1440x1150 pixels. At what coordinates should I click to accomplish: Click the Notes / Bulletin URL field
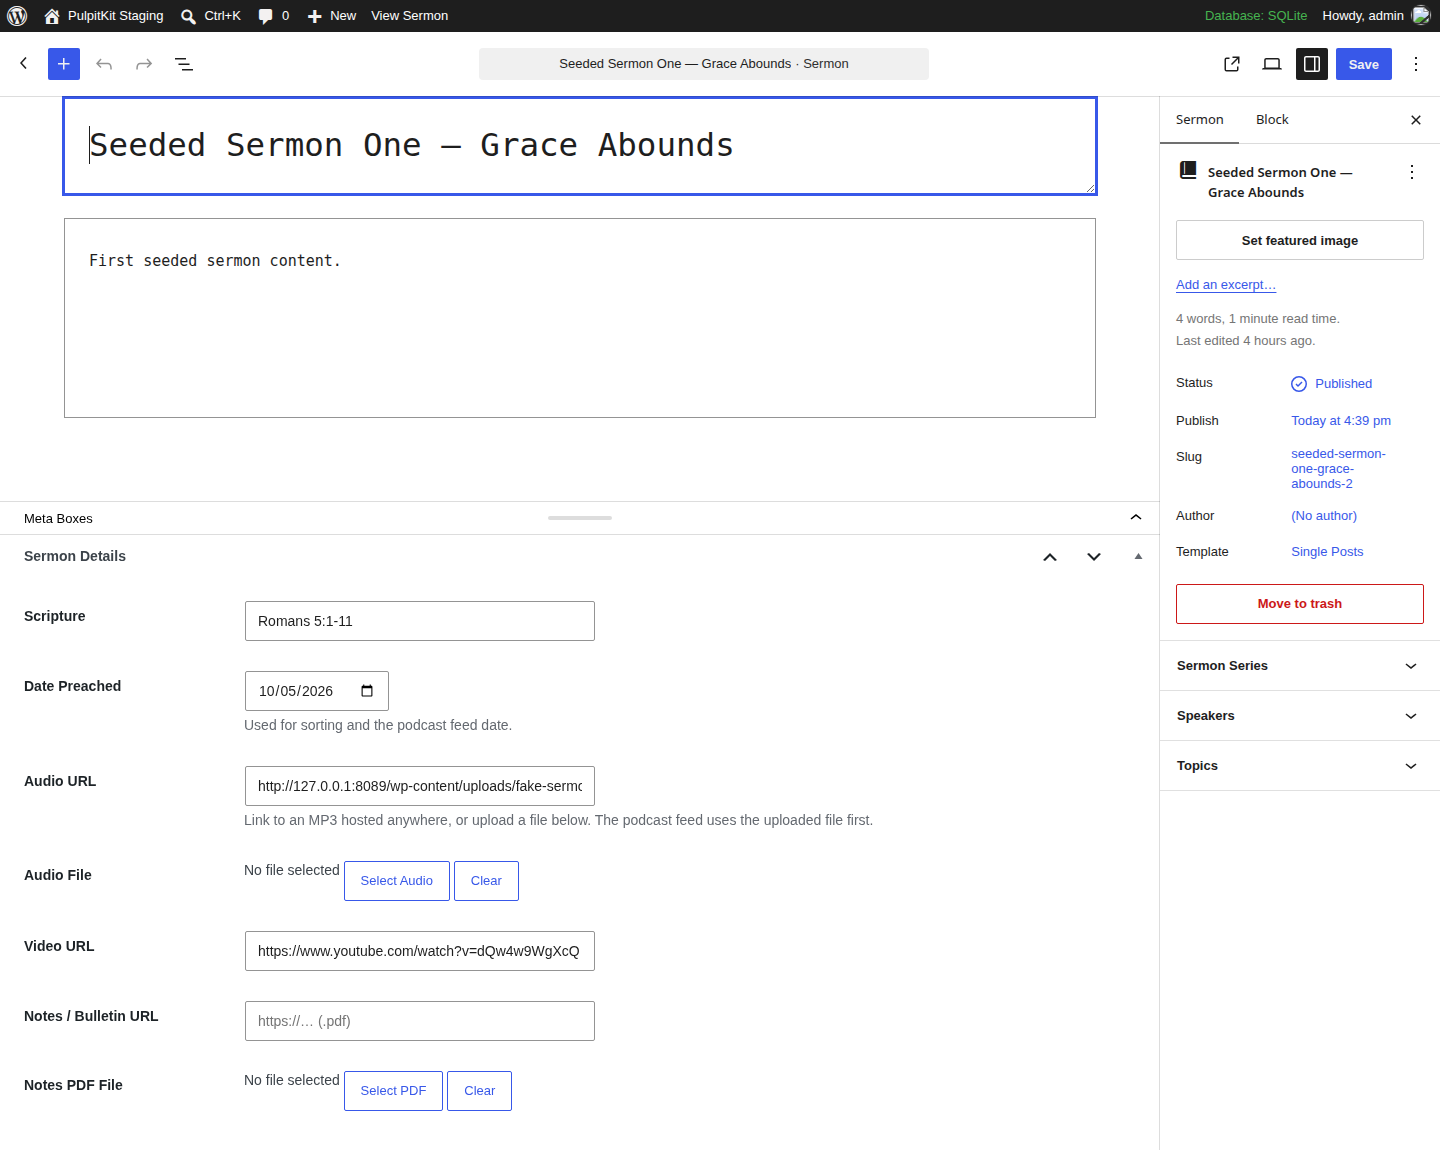(x=420, y=1021)
